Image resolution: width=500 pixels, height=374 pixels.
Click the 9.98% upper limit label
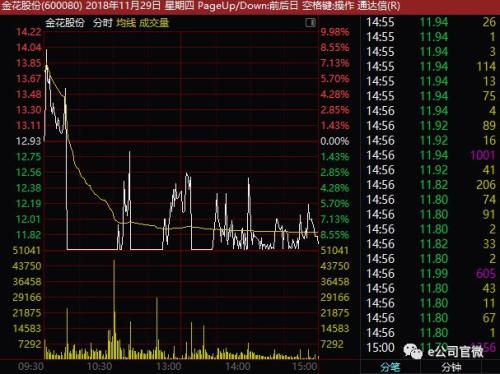coord(335,32)
